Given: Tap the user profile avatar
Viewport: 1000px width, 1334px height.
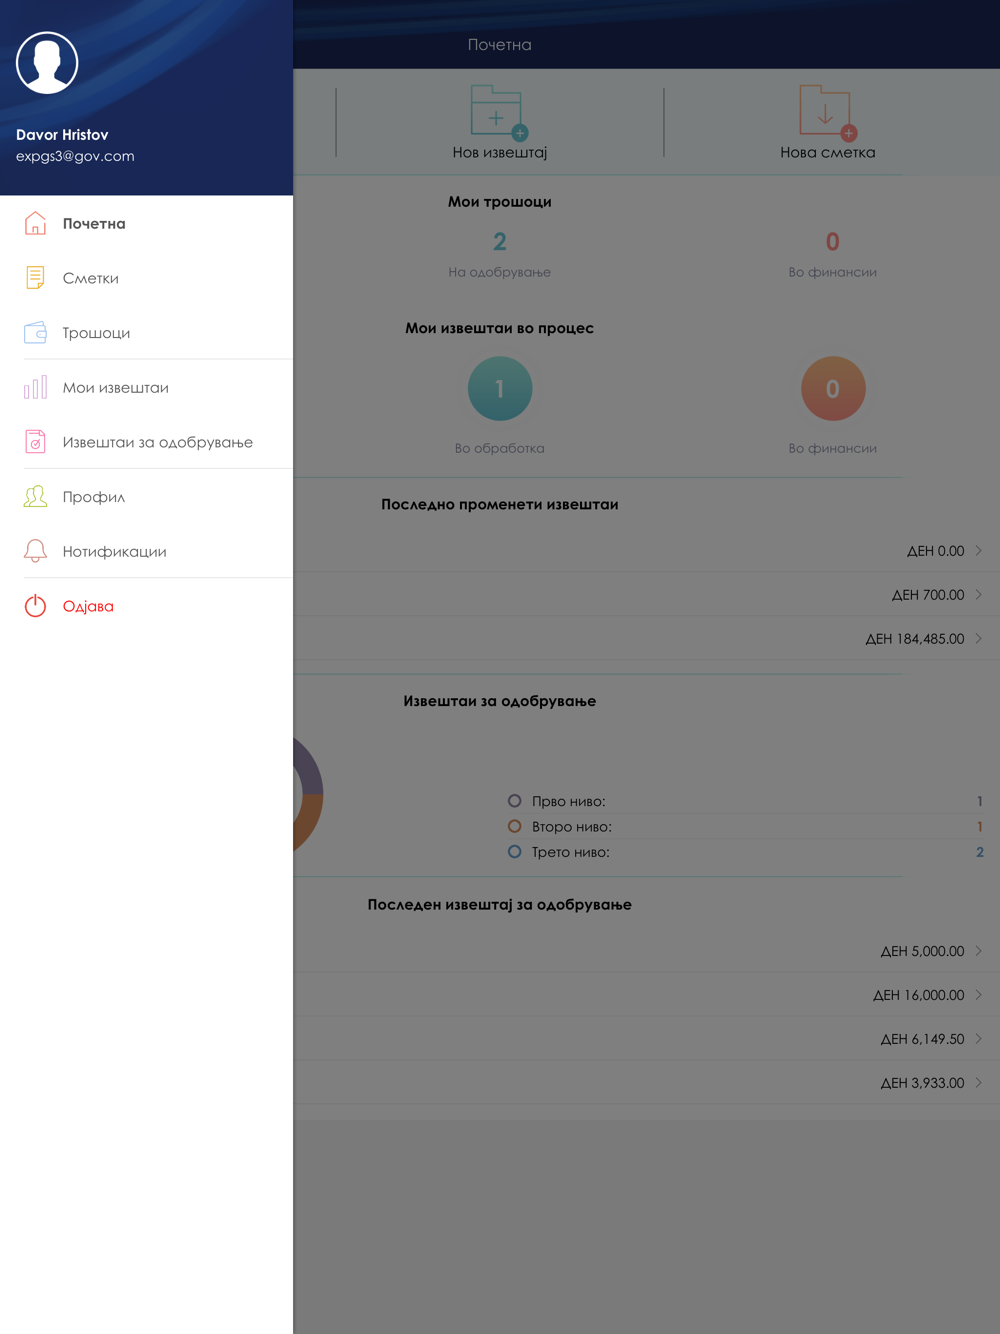Looking at the screenshot, I should [47, 63].
